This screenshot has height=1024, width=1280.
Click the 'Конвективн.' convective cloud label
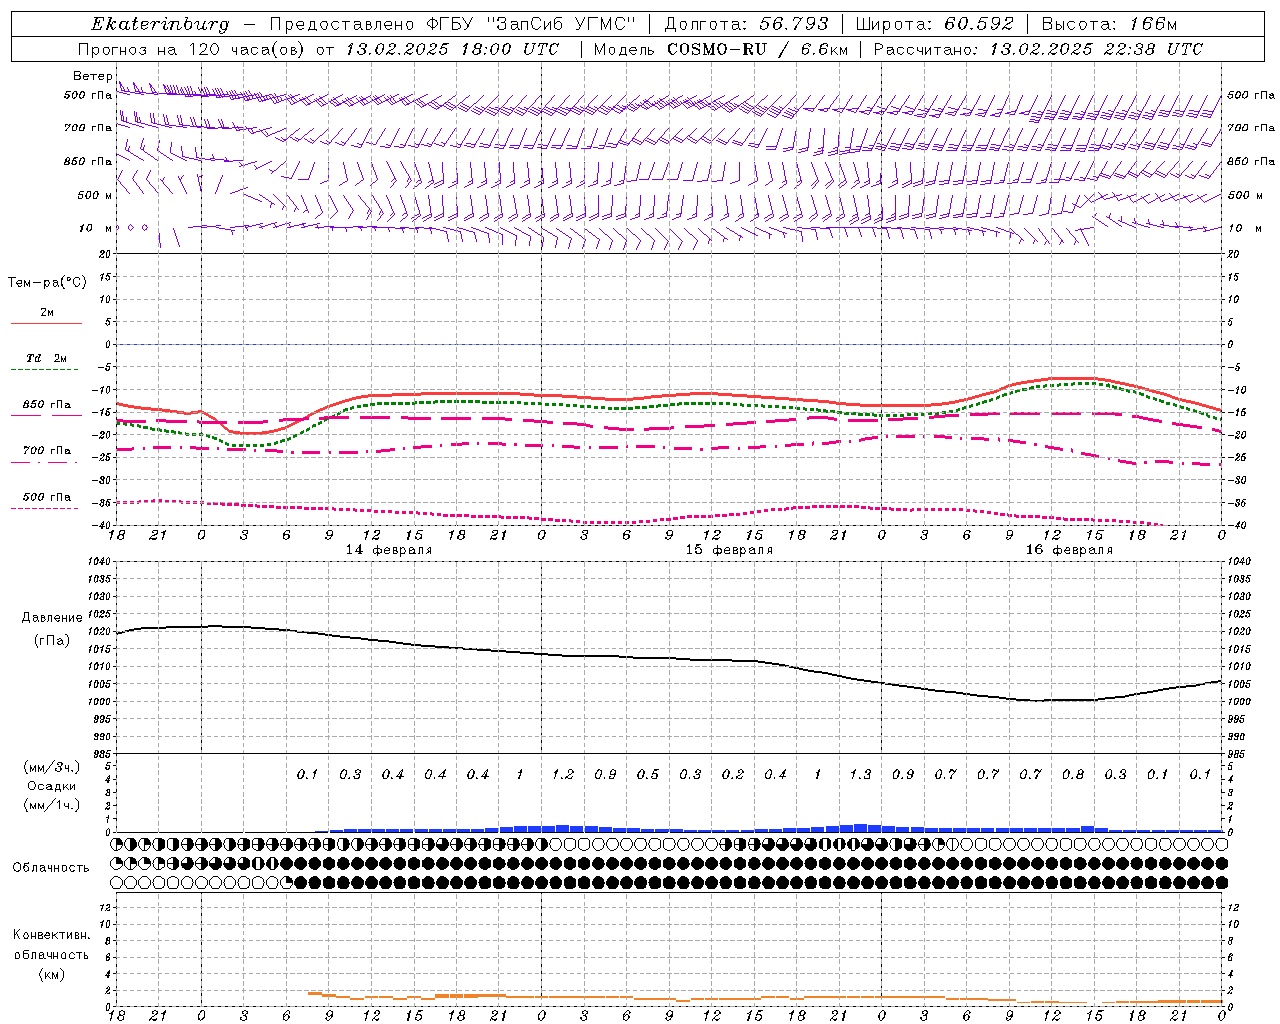click(x=51, y=935)
